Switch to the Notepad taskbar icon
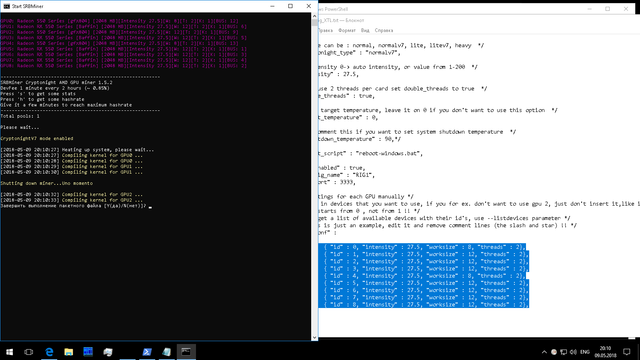 click(167, 351)
